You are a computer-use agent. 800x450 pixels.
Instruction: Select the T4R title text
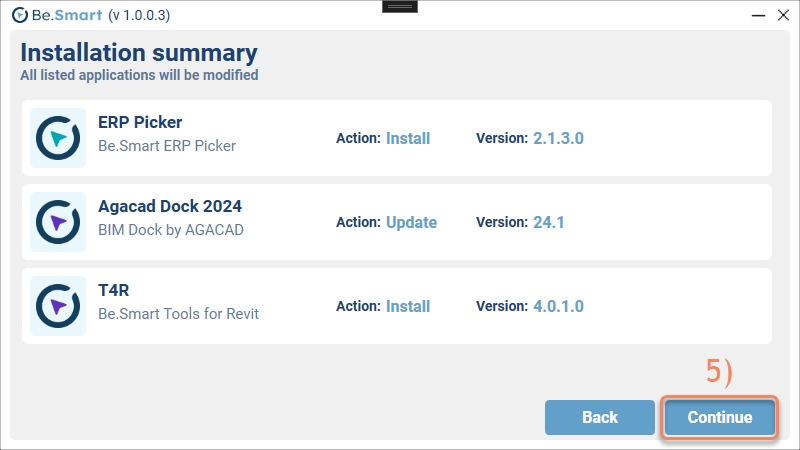(116, 290)
